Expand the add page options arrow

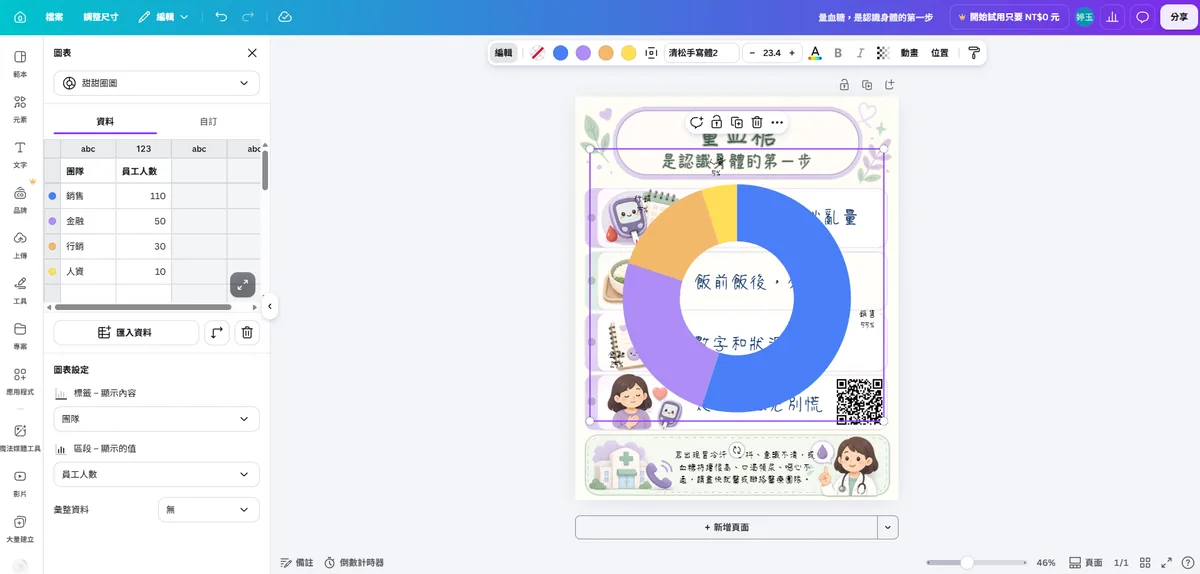coord(888,527)
